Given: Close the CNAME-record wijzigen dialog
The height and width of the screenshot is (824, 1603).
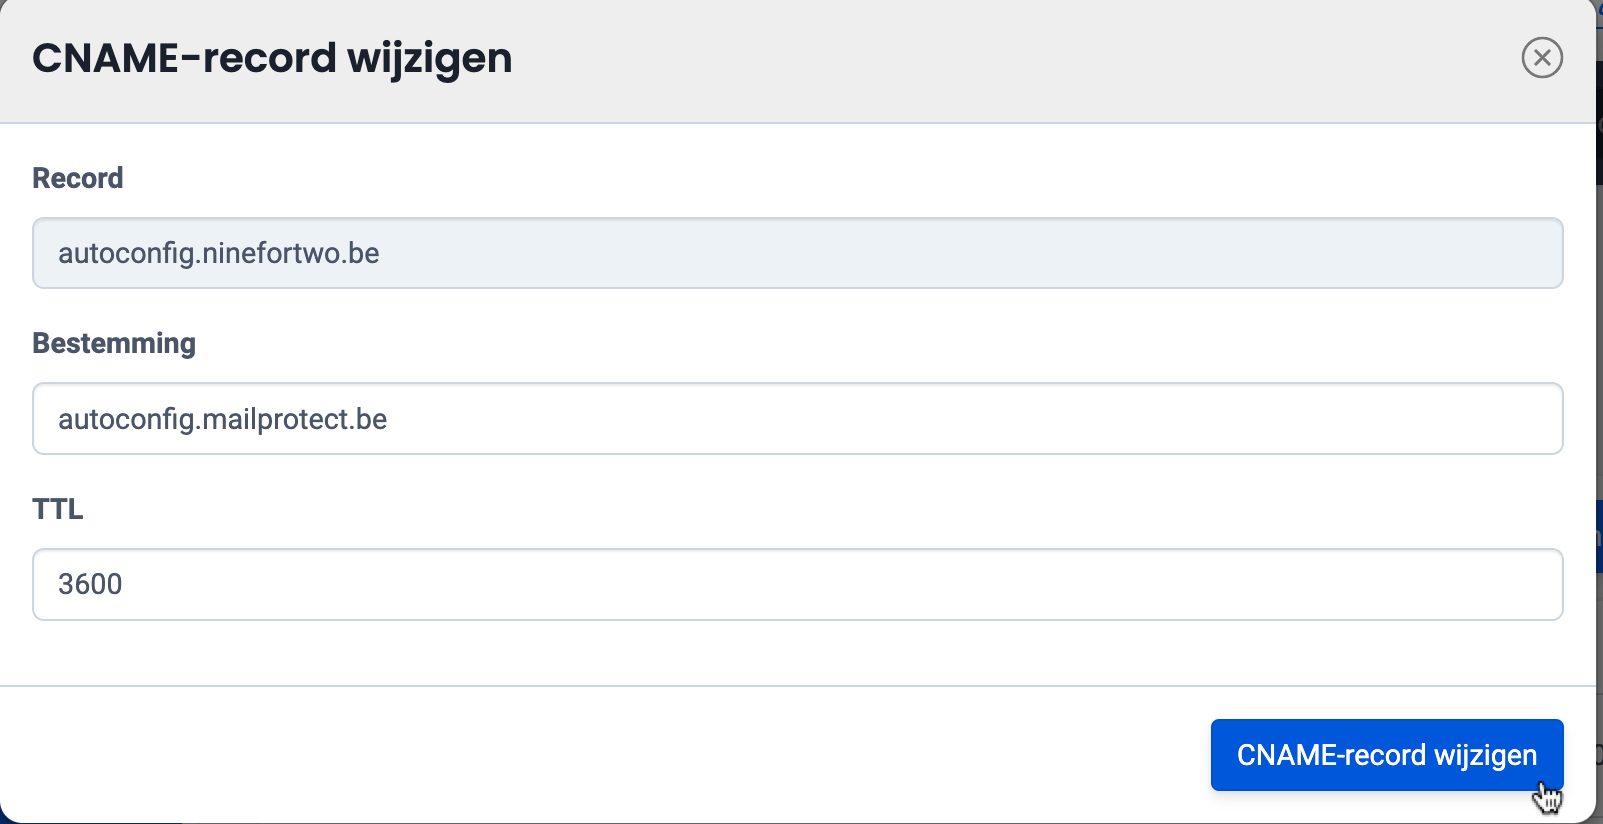Looking at the screenshot, I should (1542, 58).
